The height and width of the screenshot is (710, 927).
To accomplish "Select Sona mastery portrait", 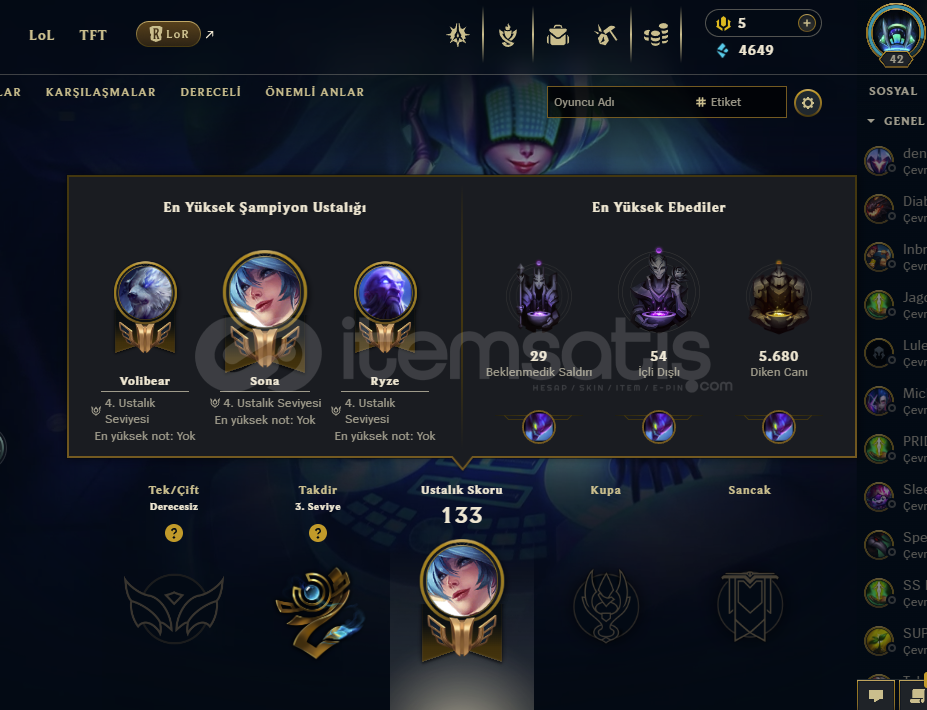I will click(x=265, y=291).
